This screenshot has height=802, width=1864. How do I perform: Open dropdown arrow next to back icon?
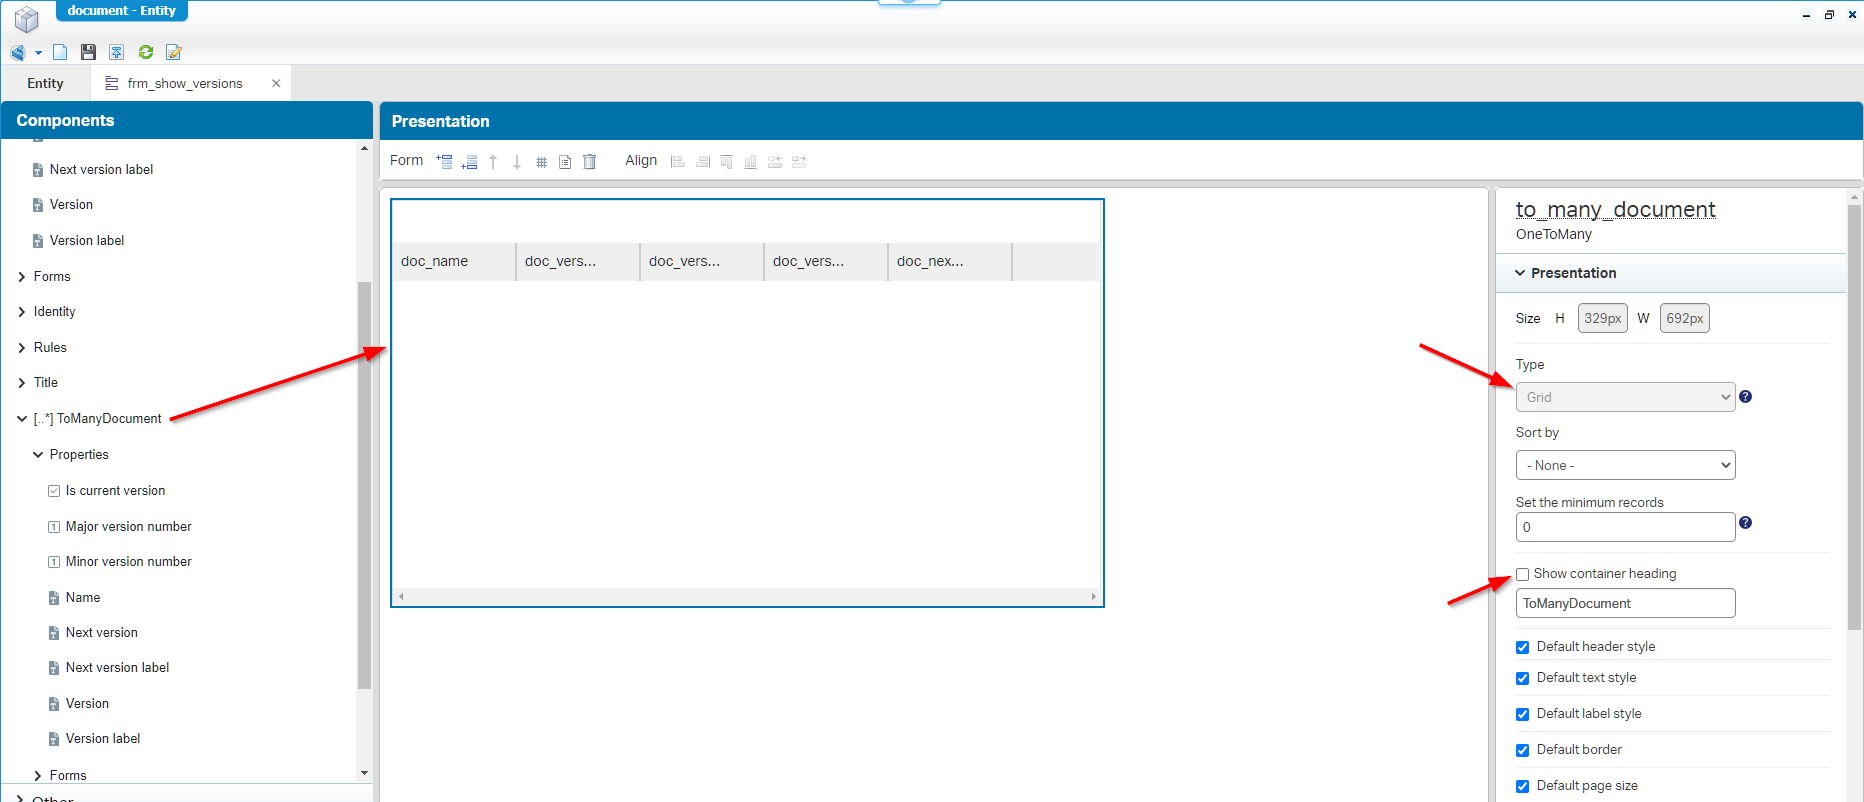tap(39, 53)
